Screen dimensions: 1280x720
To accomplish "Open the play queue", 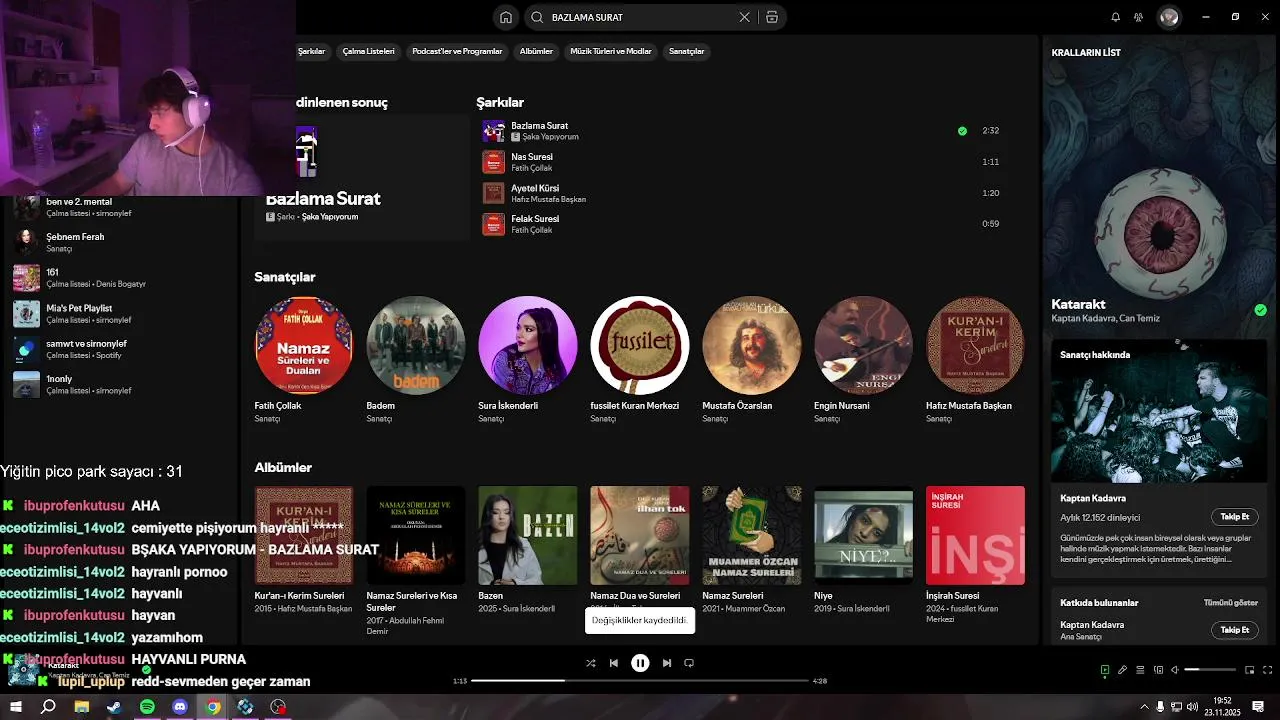I will pos(1140,670).
